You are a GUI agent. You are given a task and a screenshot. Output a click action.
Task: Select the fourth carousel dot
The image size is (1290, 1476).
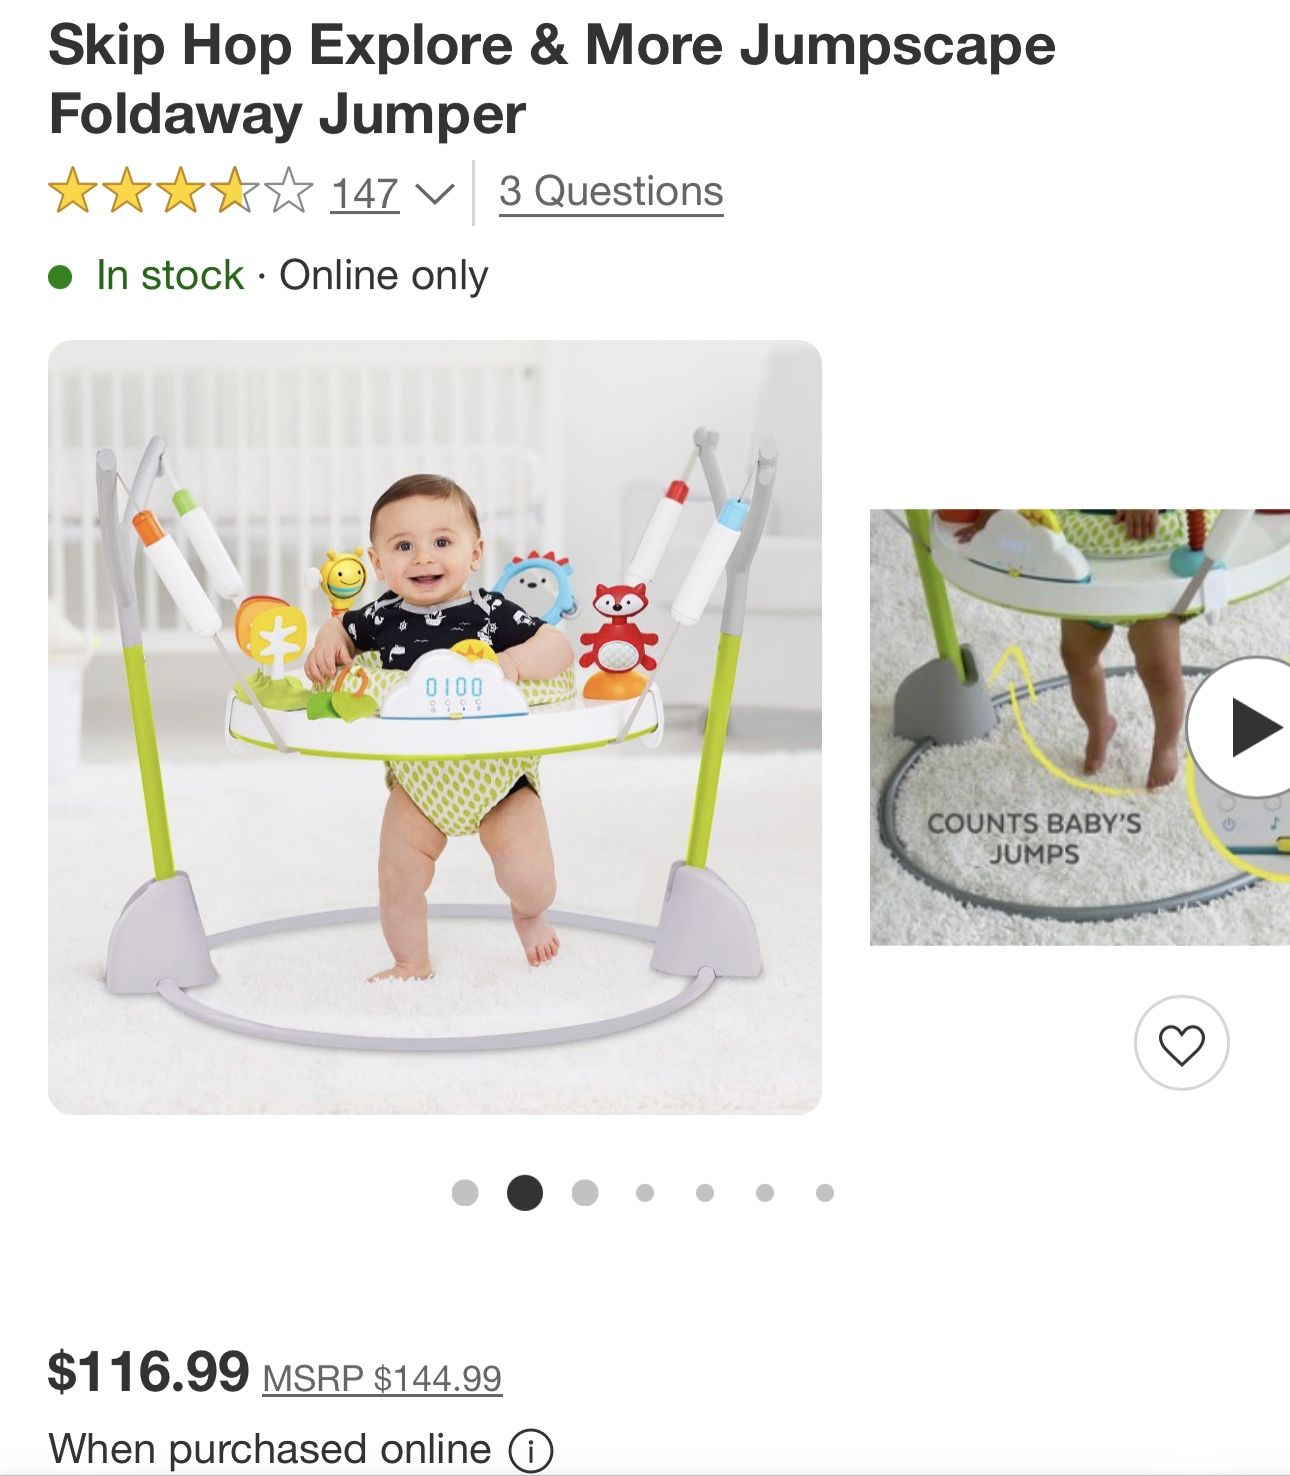click(x=645, y=1192)
